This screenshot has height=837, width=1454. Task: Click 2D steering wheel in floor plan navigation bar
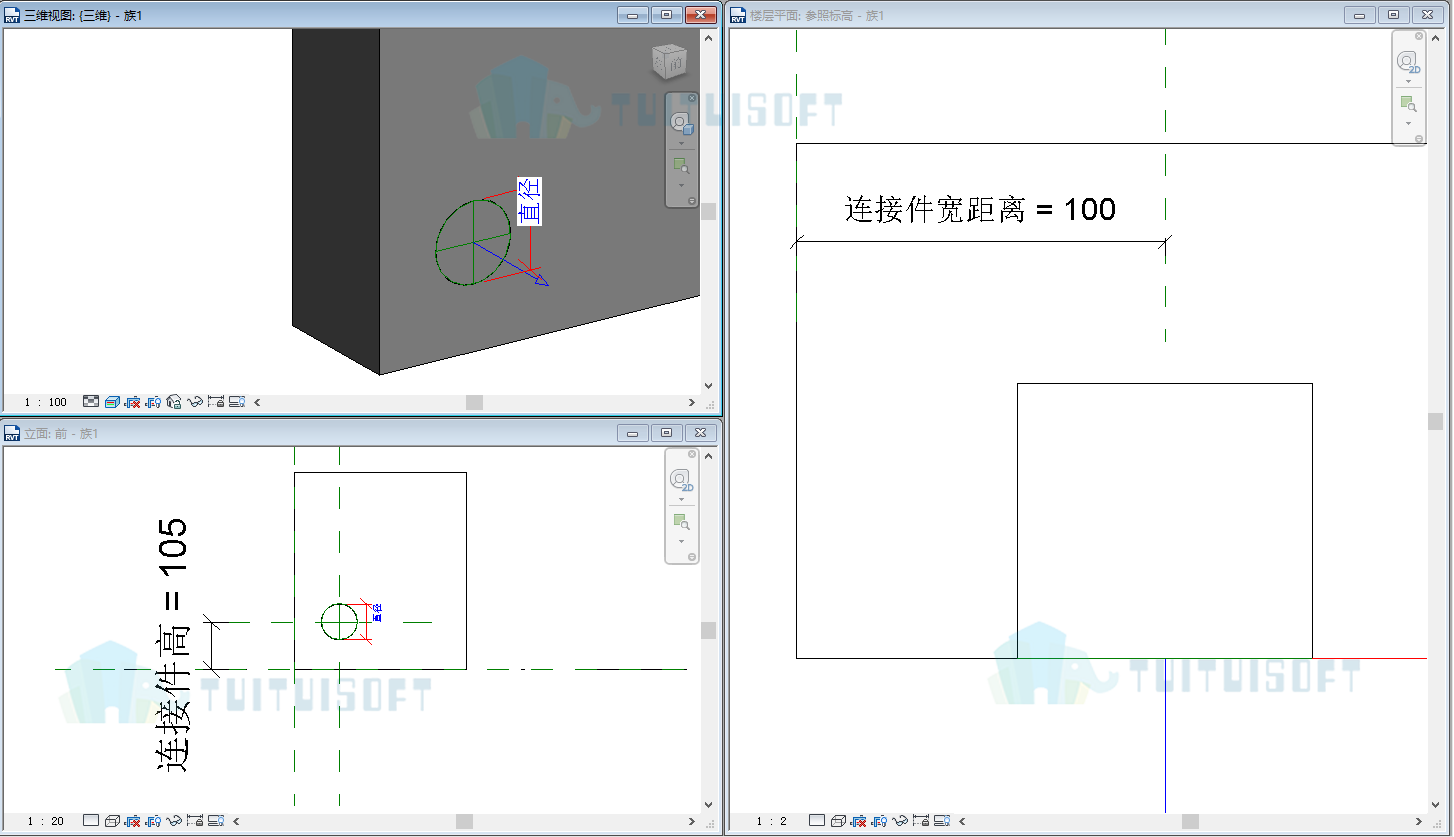pyautogui.click(x=1408, y=63)
